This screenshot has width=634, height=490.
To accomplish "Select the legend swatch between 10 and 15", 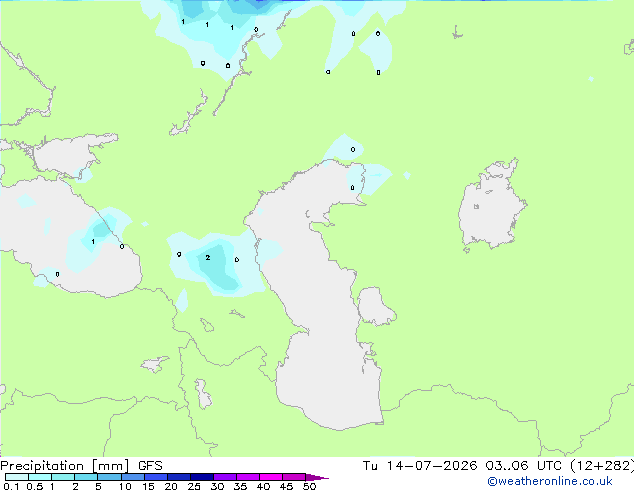I will pyautogui.click(x=132, y=477).
